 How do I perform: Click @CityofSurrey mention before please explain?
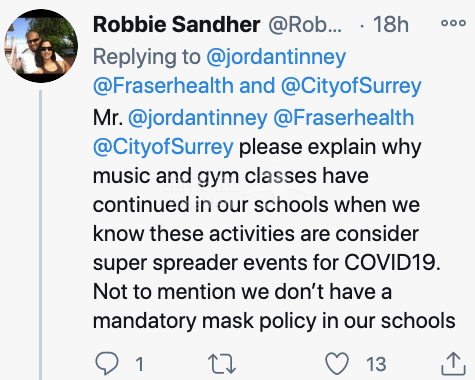(x=163, y=147)
